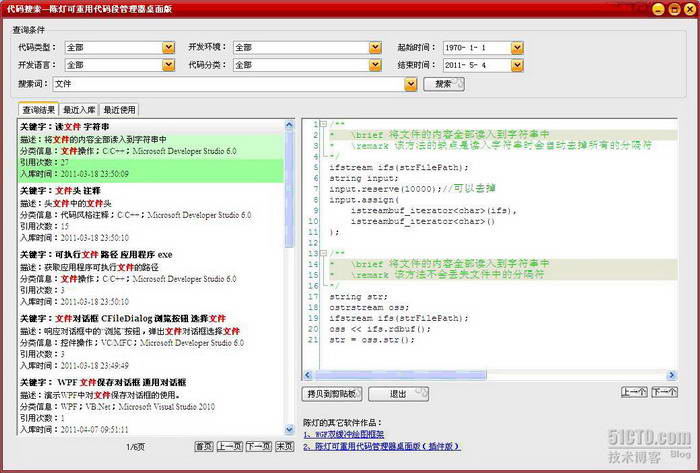The image size is (700, 473).
Task: Open the 开发语言 dropdown list
Action: click(x=166, y=66)
